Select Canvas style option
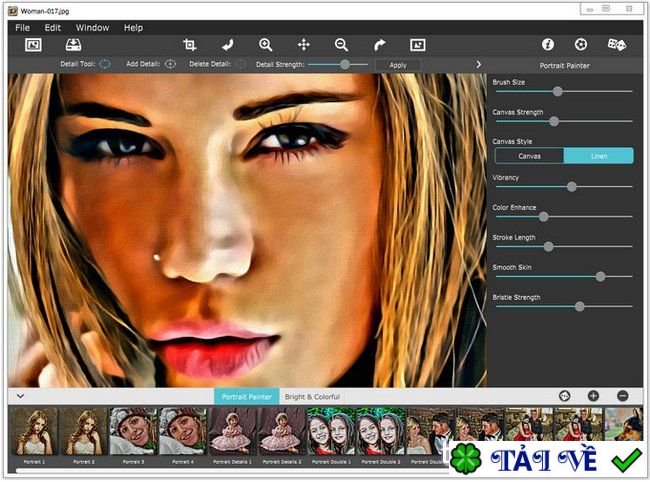The image size is (650, 482). click(x=528, y=155)
